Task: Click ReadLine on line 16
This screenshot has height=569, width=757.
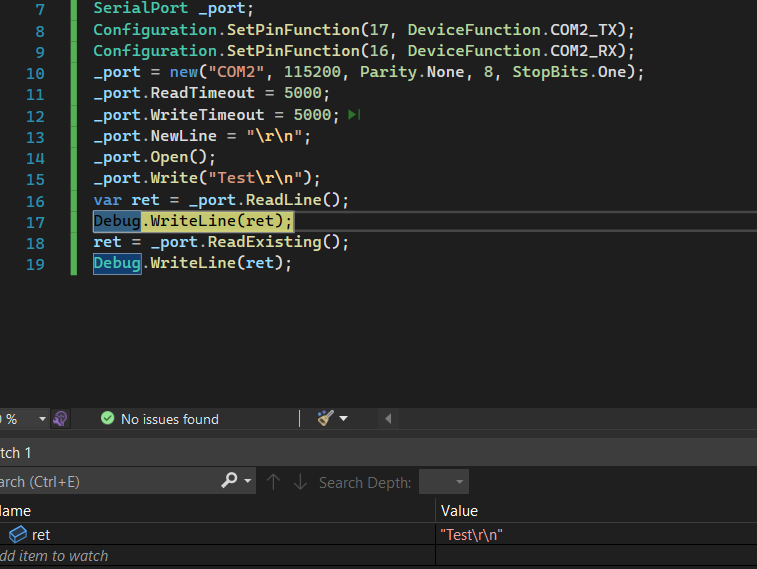Action: [284, 200]
